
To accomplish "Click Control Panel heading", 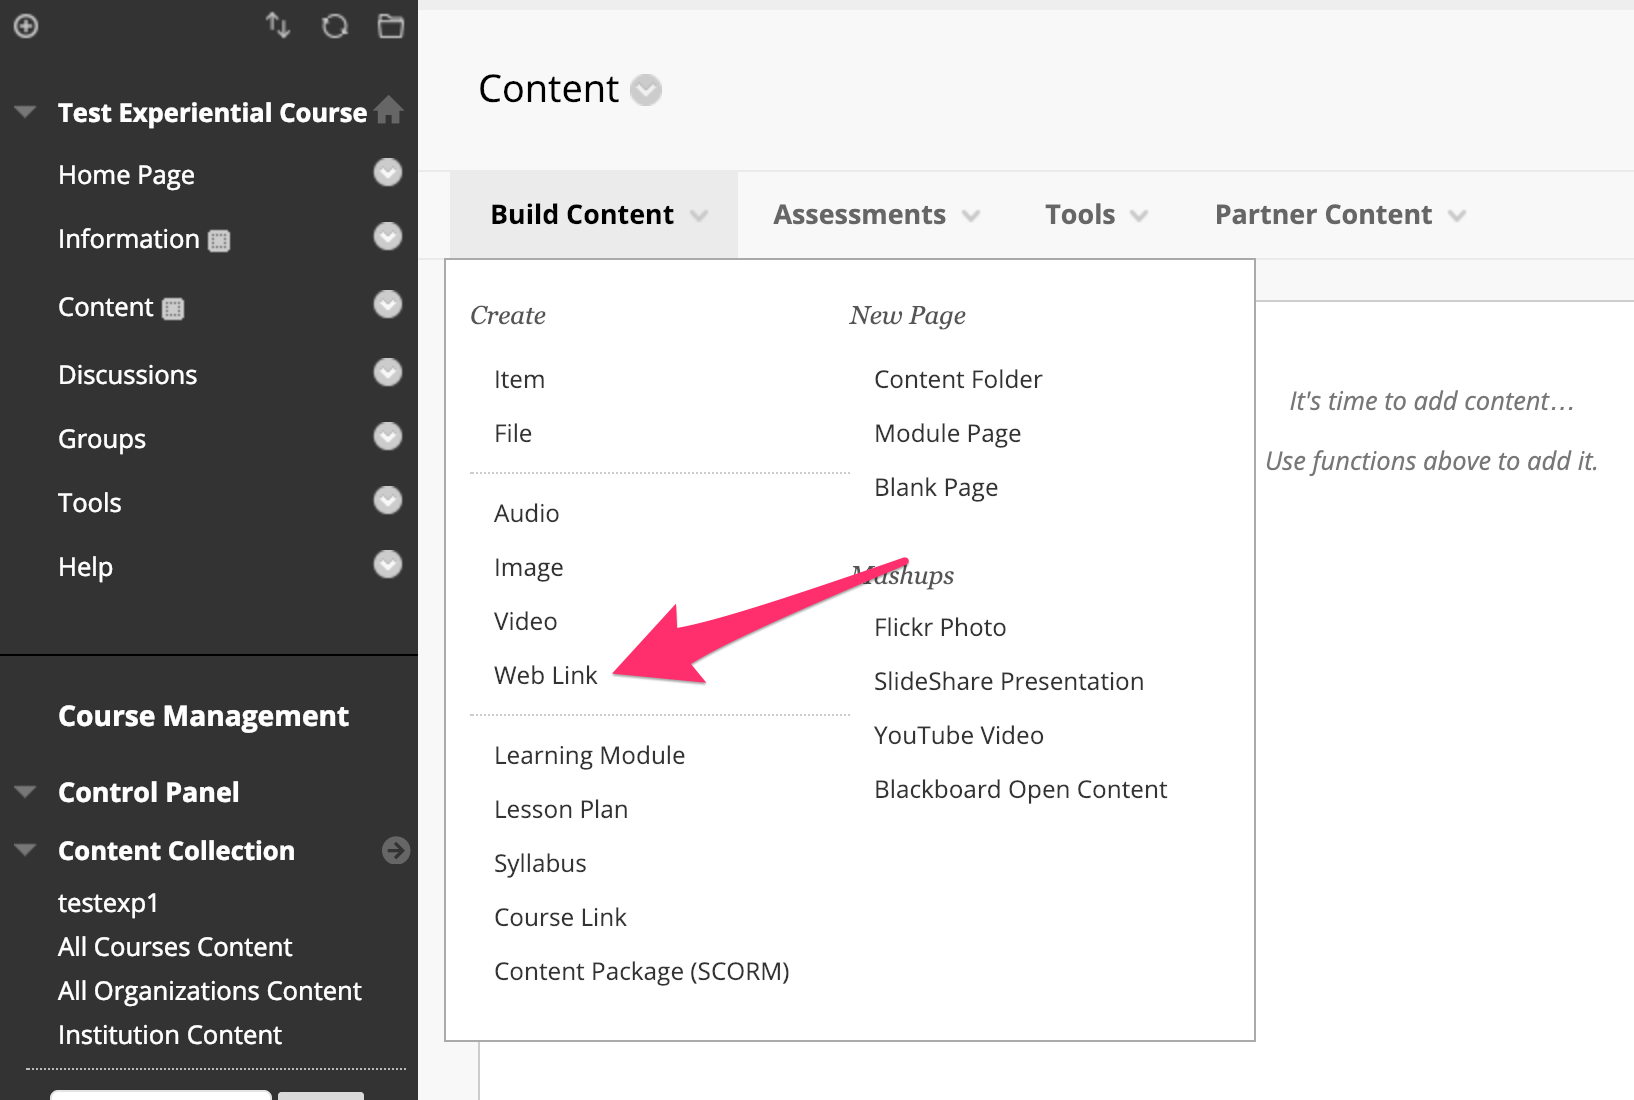I will pos(148,792).
